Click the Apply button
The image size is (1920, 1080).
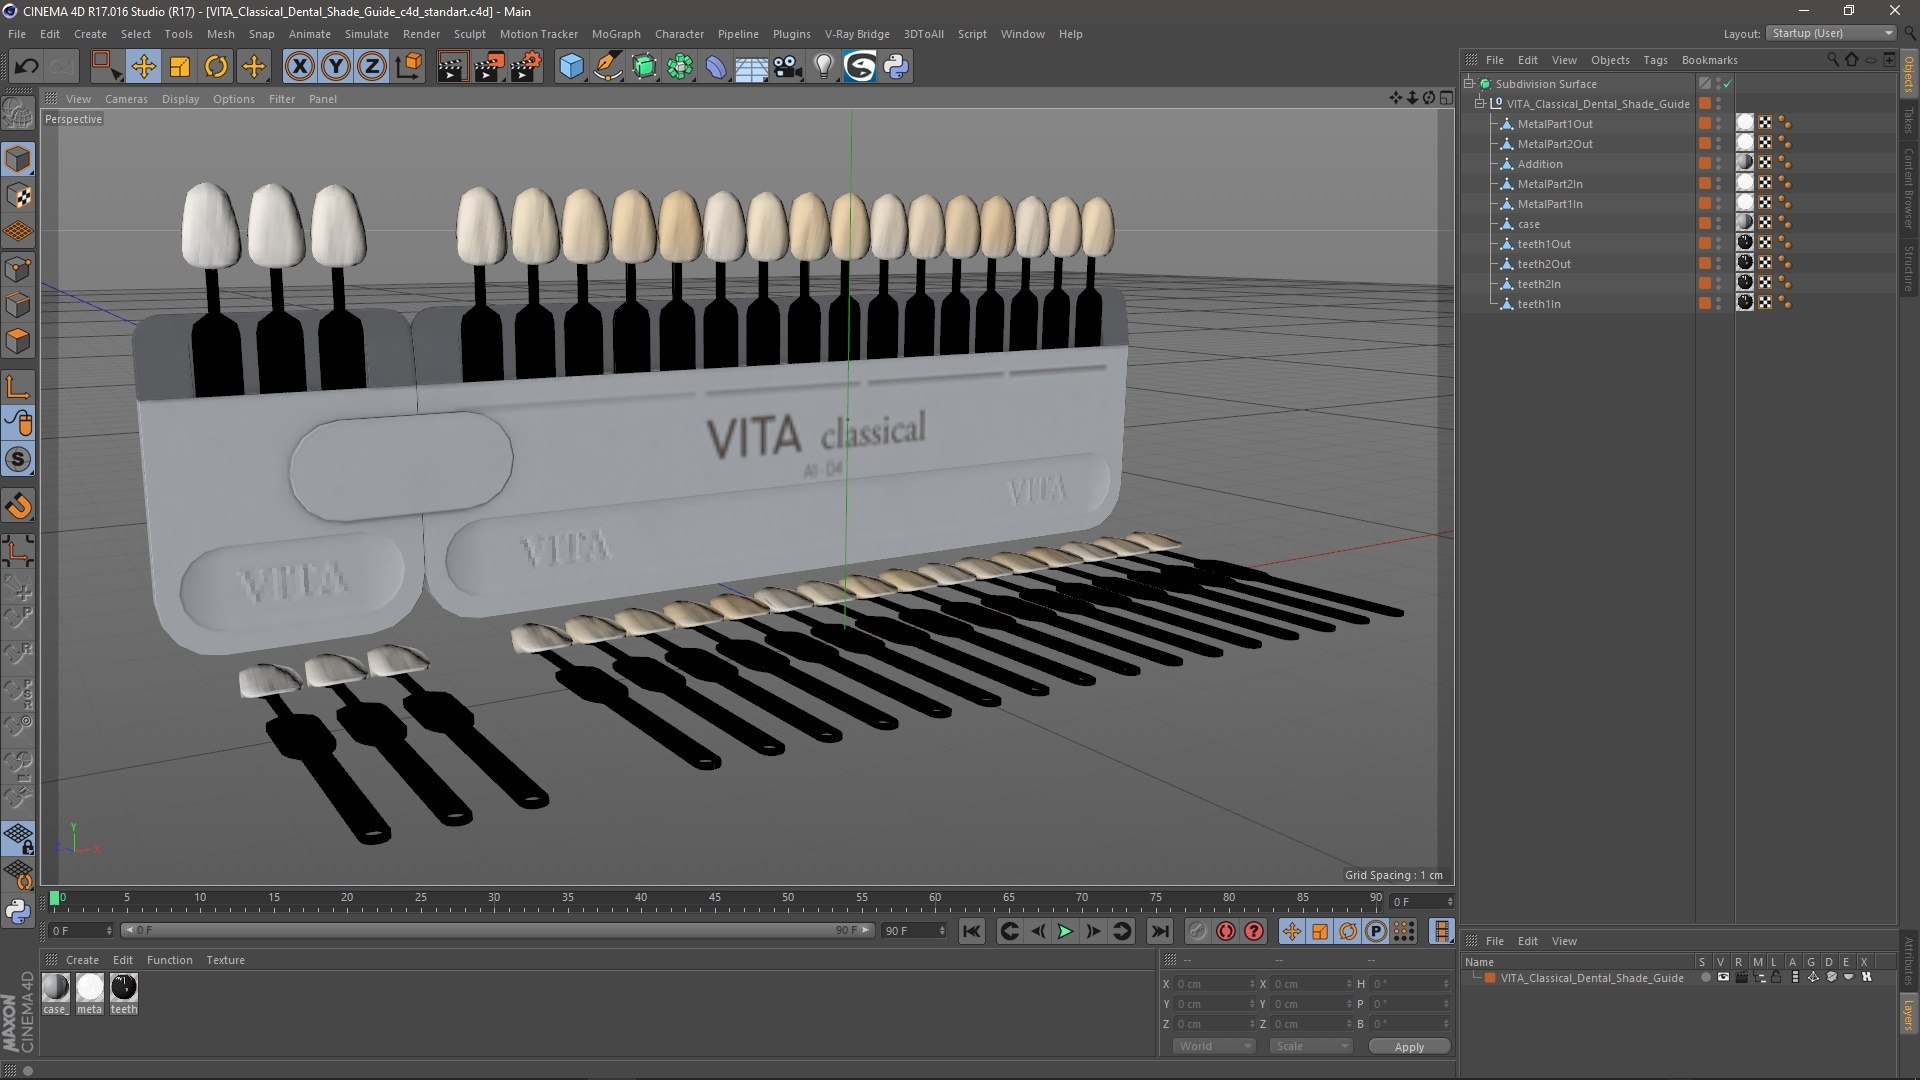pyautogui.click(x=1409, y=1047)
